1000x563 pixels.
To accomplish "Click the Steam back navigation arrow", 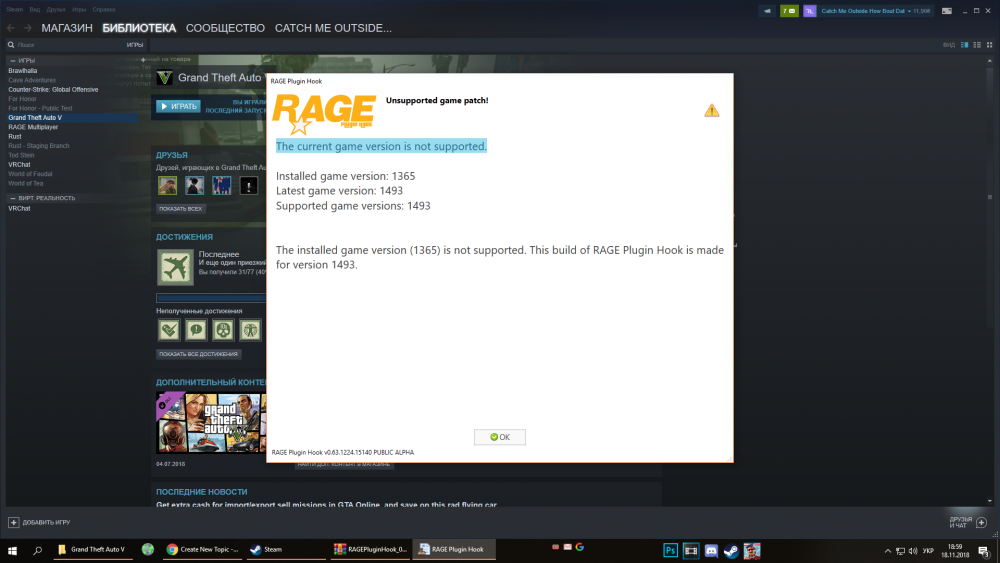I will [11, 28].
